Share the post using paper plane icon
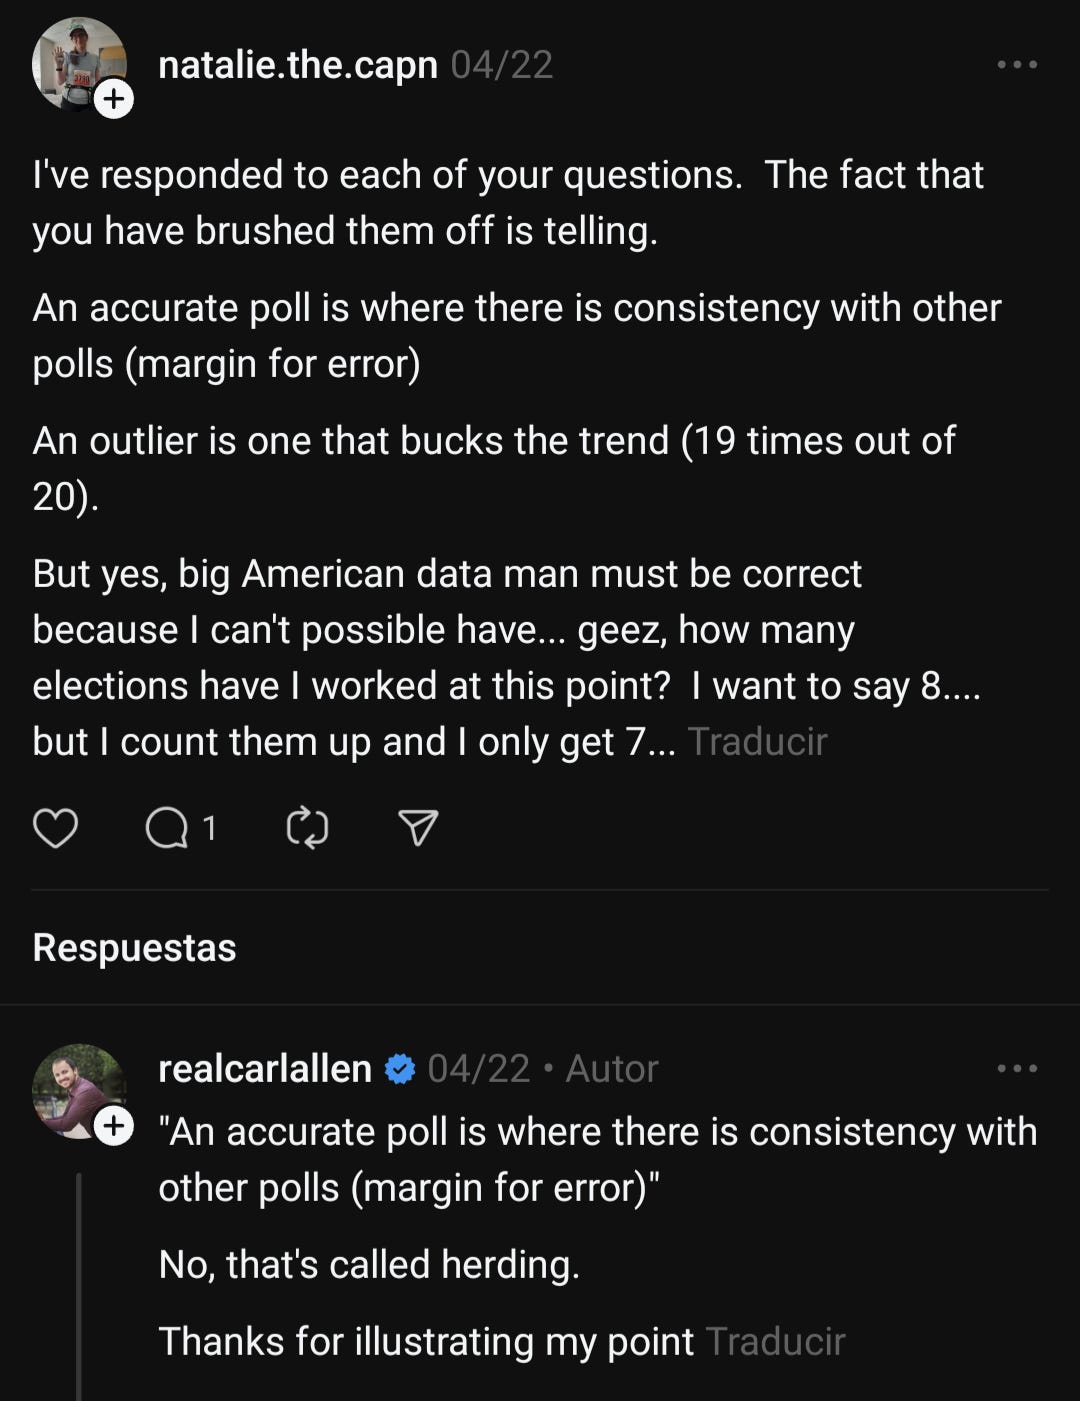This screenshot has height=1401, width=1080. (x=418, y=829)
